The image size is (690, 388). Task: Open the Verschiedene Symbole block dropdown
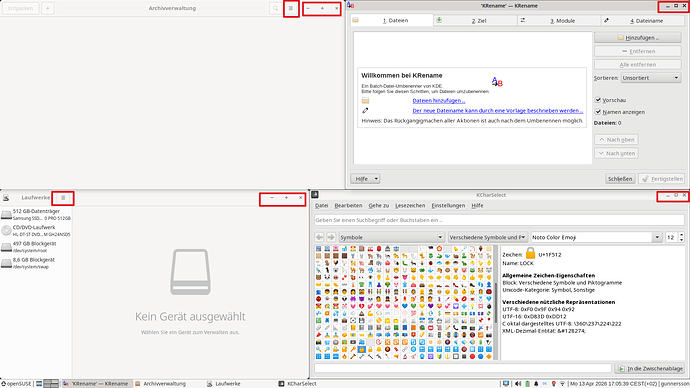[x=488, y=237]
